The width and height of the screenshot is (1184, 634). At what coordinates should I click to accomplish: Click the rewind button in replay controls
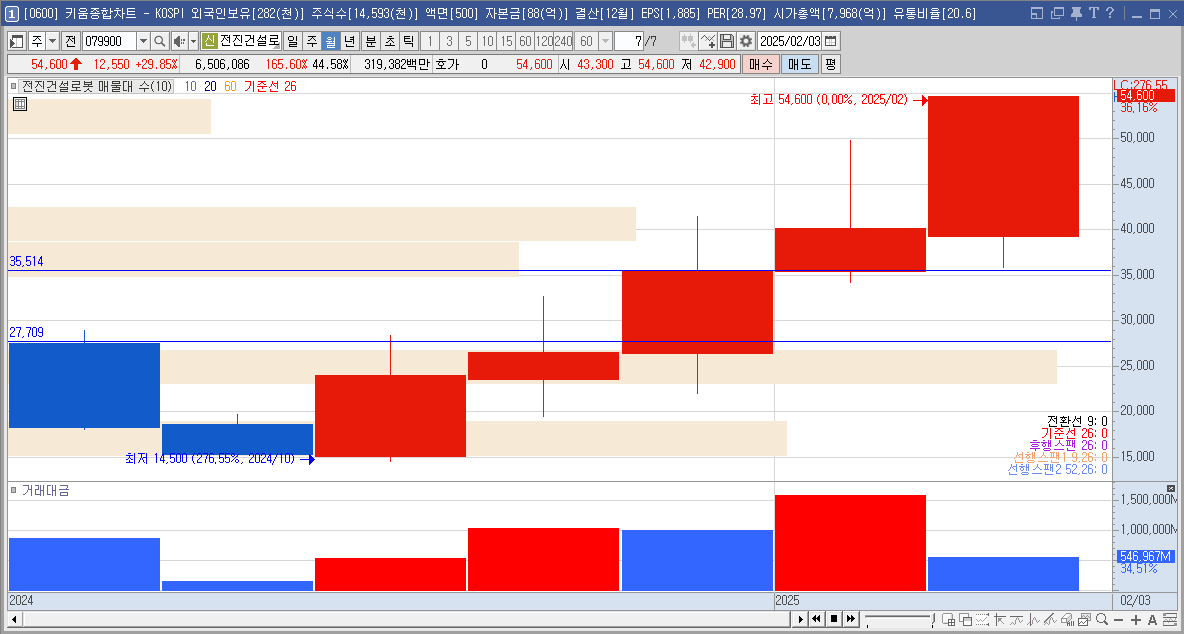click(x=816, y=620)
